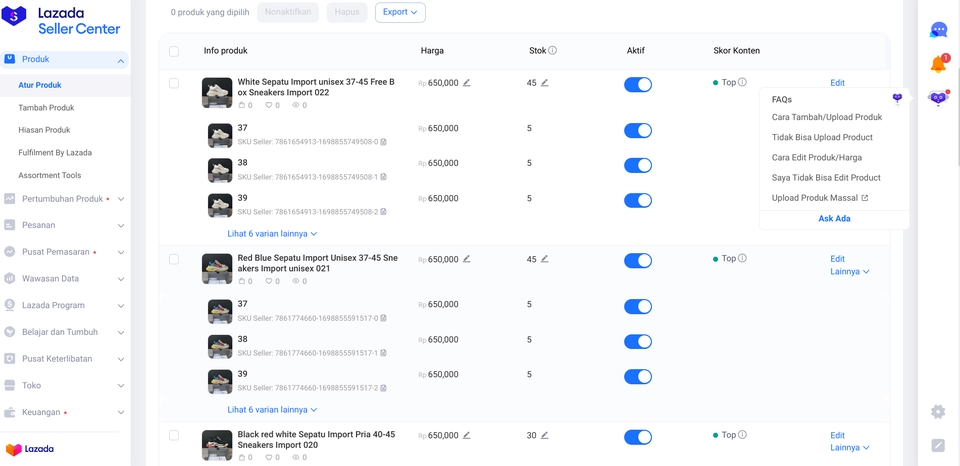This screenshot has height=466, width=960.
Task: Toggle active switch for Red Blue variant 39
Action: tap(637, 377)
